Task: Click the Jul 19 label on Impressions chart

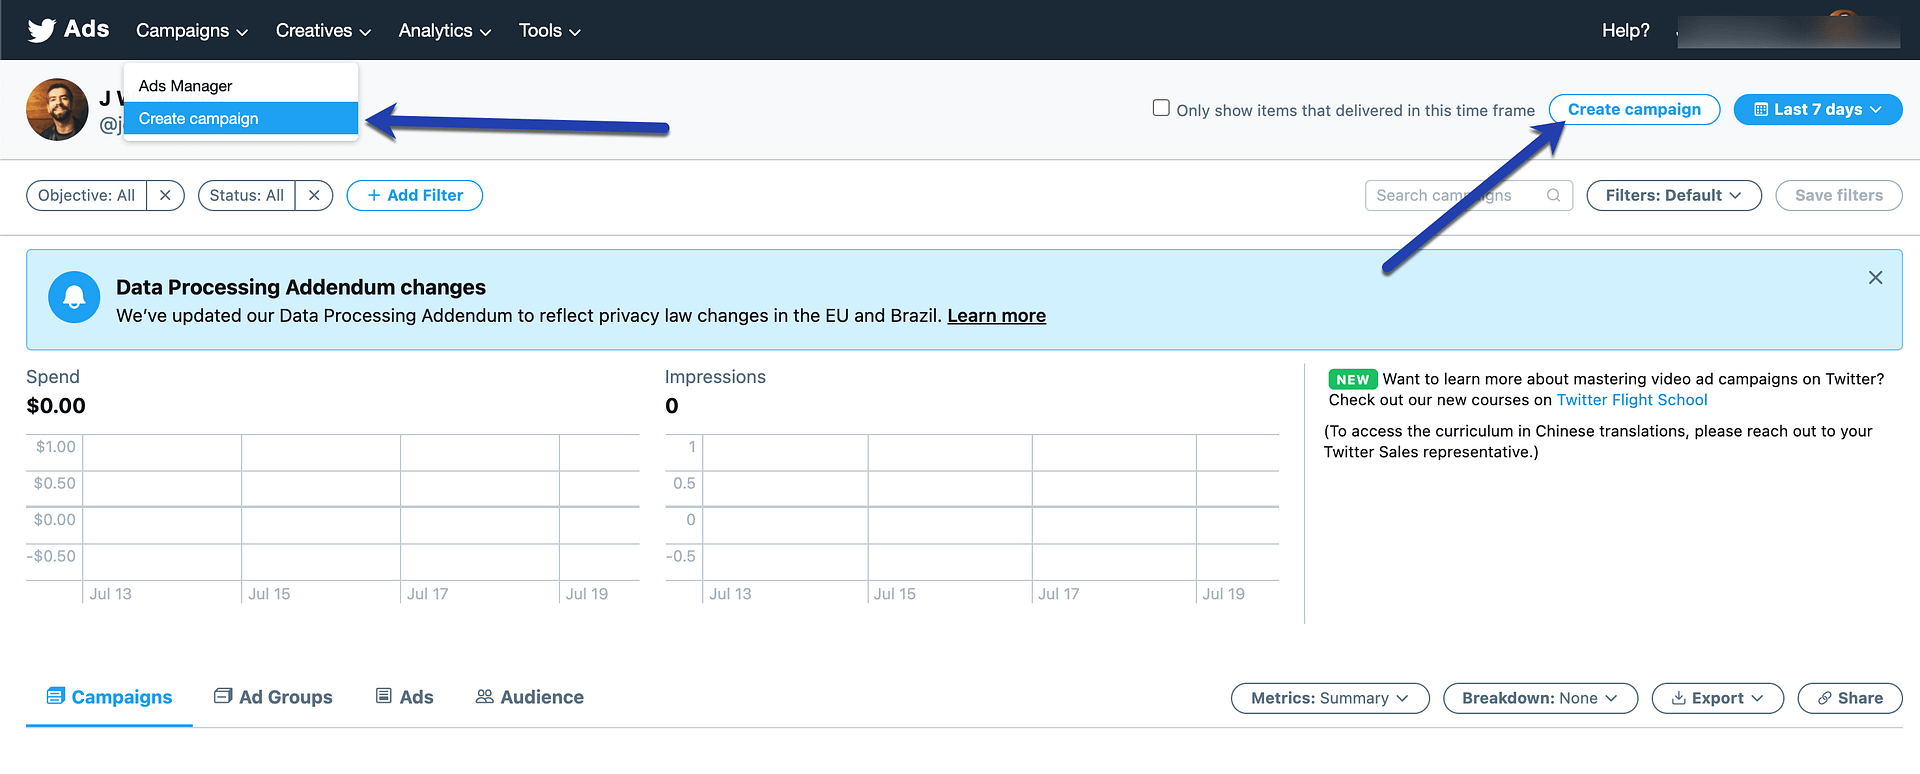Action: tap(1223, 594)
